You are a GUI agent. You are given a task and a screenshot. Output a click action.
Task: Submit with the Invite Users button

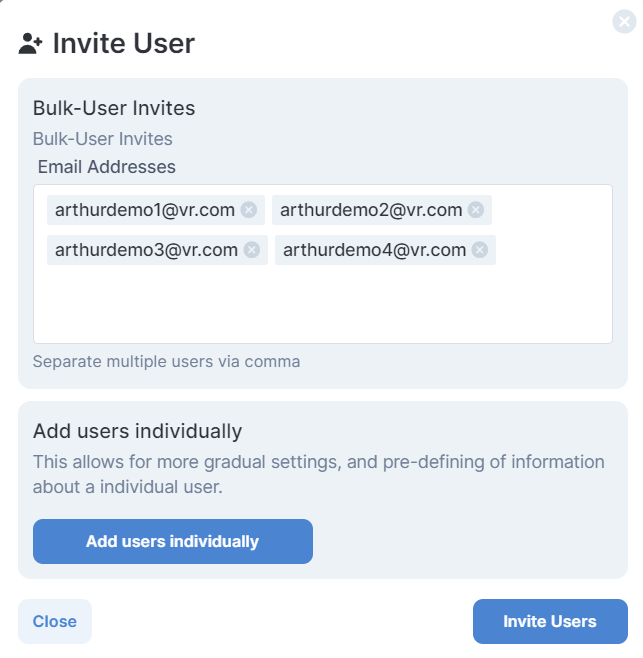tap(550, 621)
